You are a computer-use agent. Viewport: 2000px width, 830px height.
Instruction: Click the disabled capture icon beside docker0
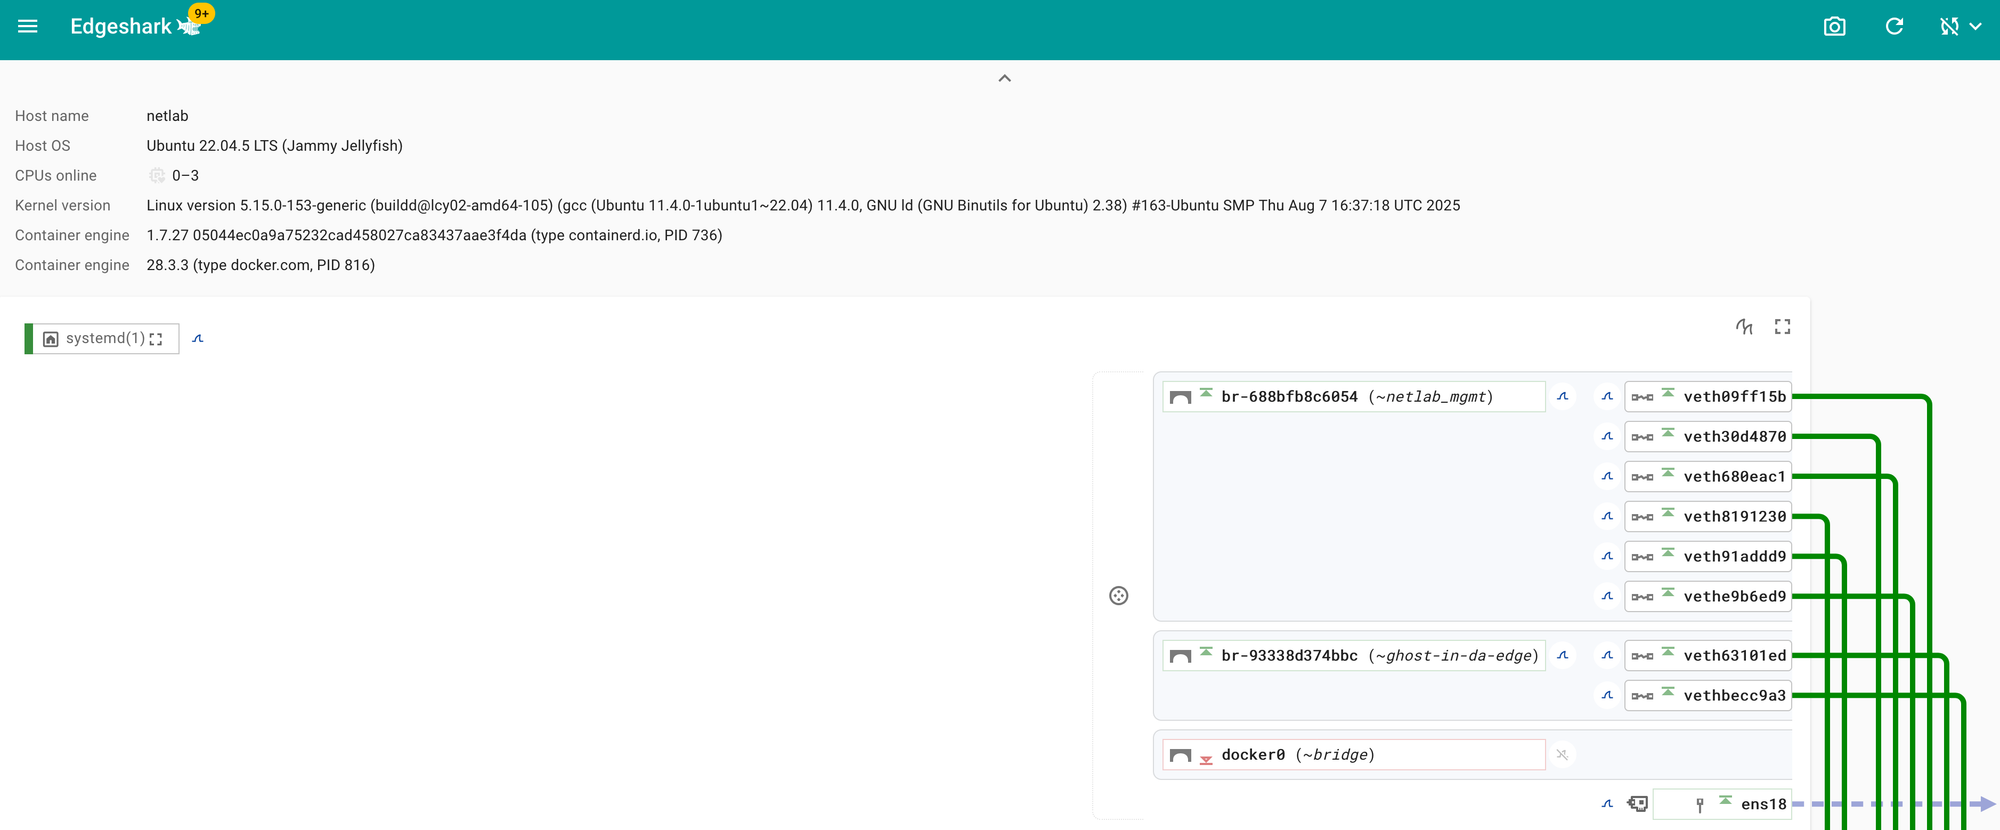point(1562,755)
